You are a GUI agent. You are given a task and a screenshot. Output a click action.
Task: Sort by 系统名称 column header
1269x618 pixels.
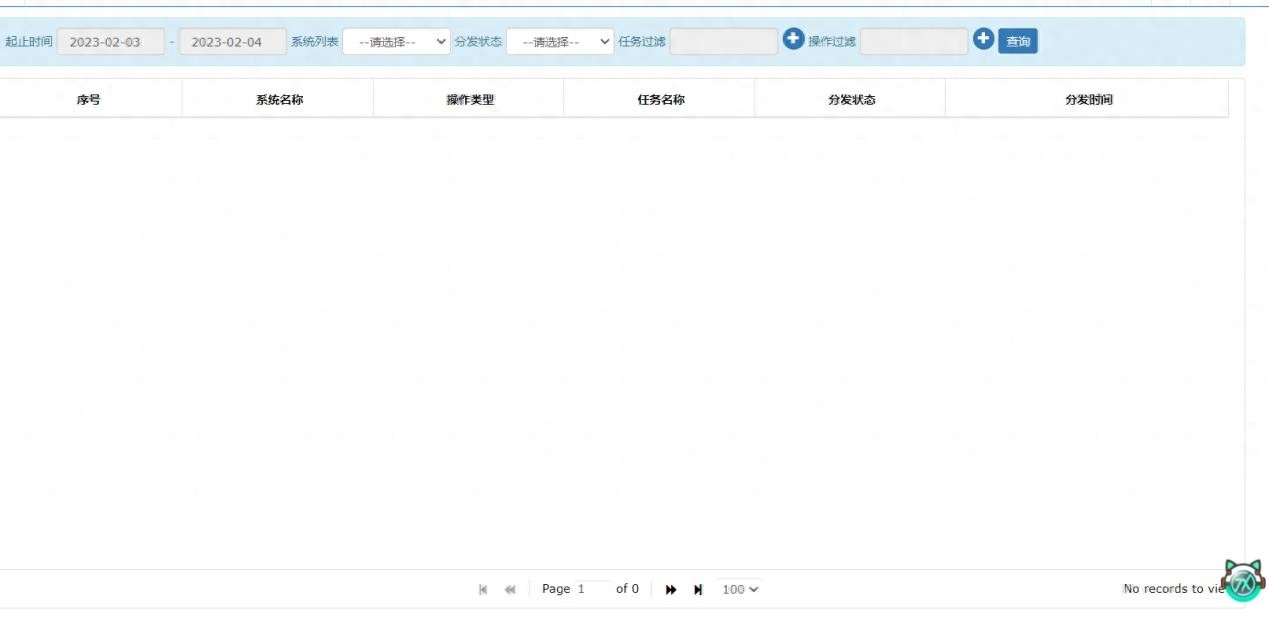[279, 100]
